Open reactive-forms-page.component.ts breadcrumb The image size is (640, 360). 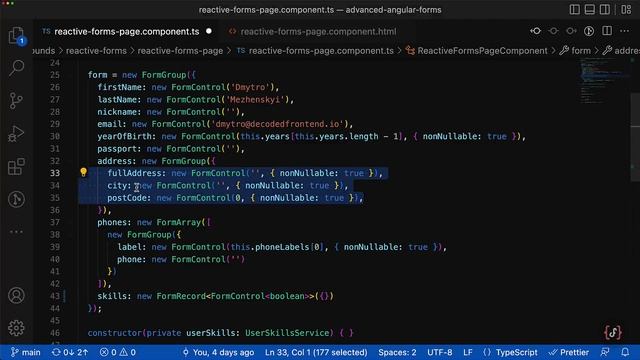(x=321, y=51)
